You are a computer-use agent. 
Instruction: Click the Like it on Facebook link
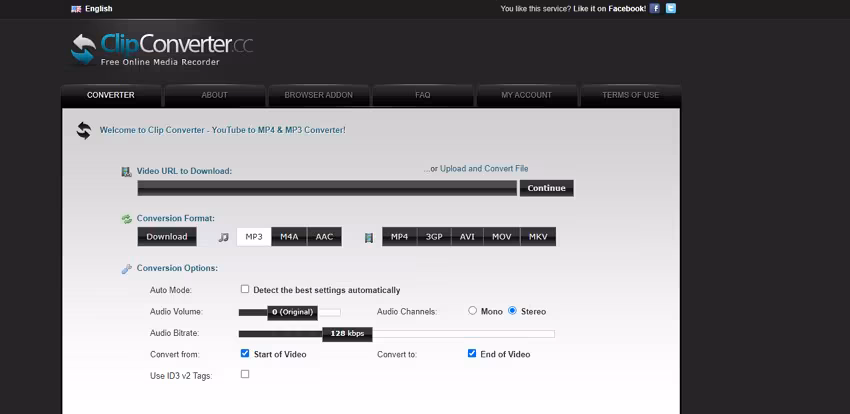coord(610,9)
